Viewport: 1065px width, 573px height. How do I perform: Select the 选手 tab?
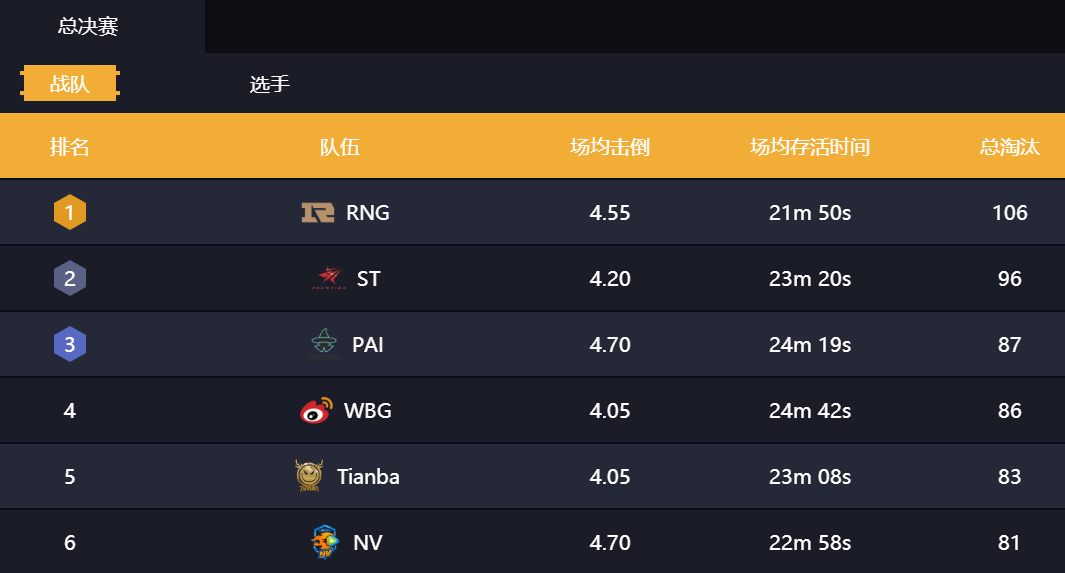click(x=270, y=84)
